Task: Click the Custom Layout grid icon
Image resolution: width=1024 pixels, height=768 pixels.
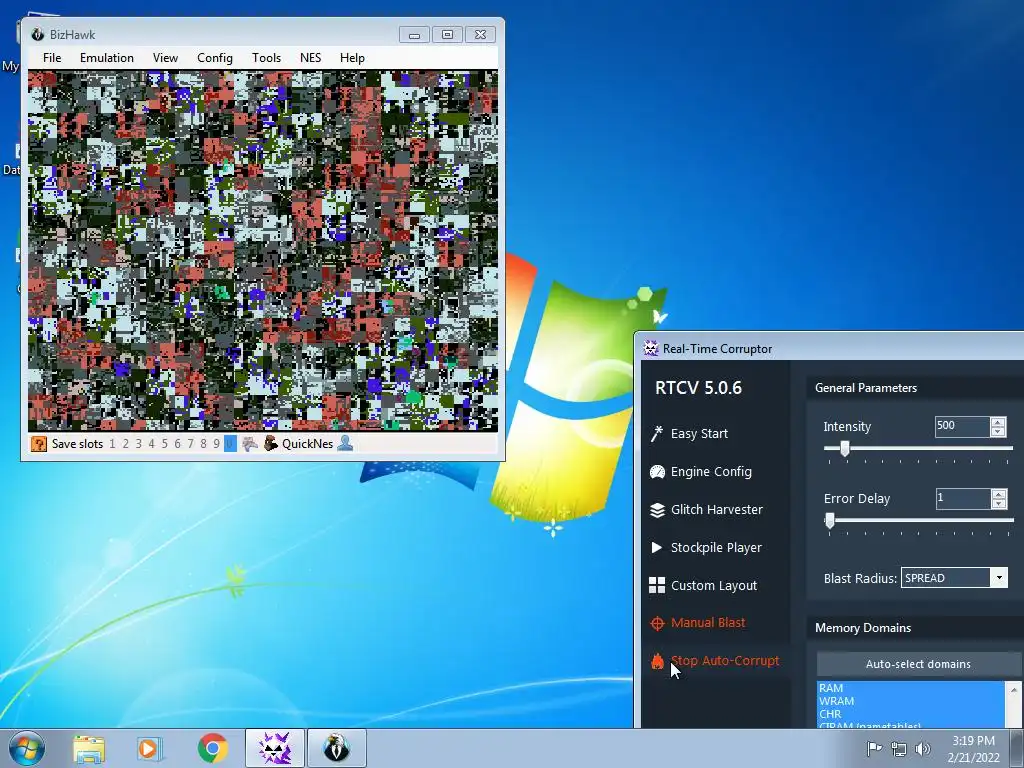Action: (657, 585)
